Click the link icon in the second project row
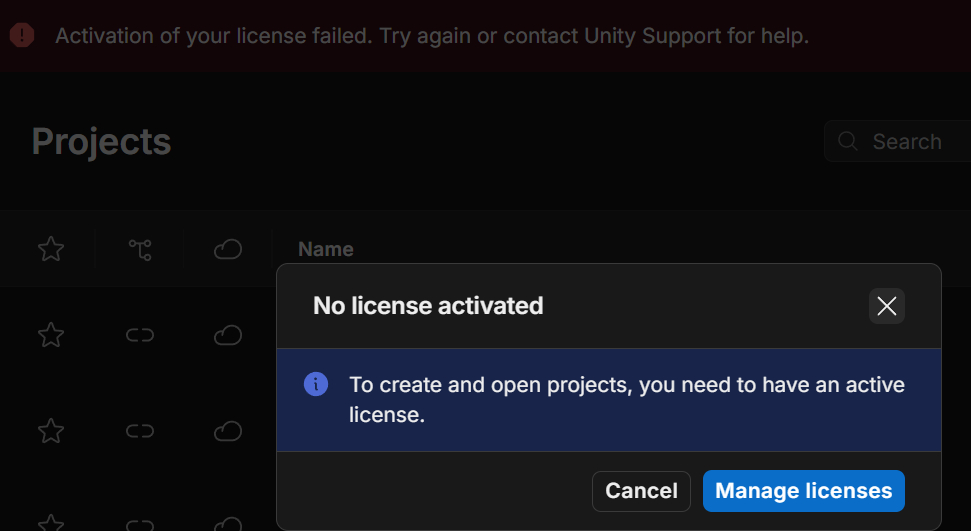The image size is (971, 531). point(140,431)
